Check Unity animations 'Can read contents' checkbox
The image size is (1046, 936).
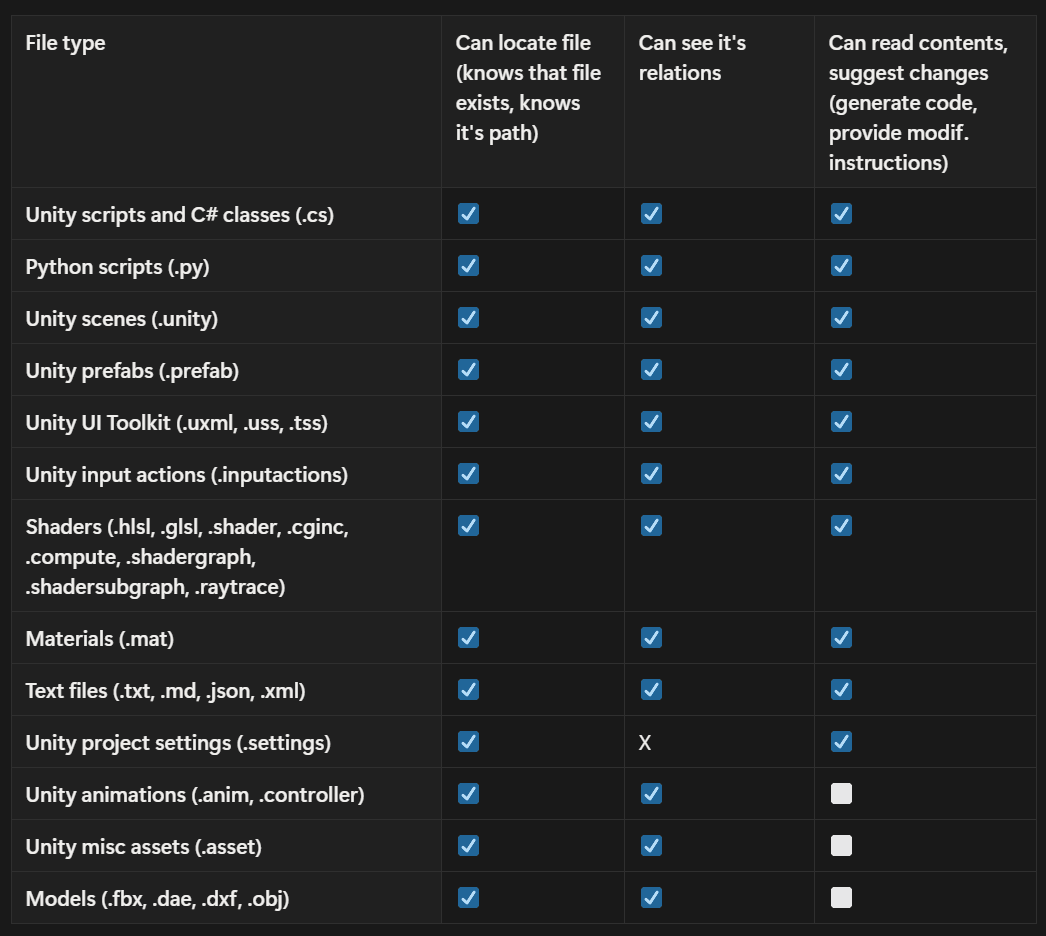point(841,793)
